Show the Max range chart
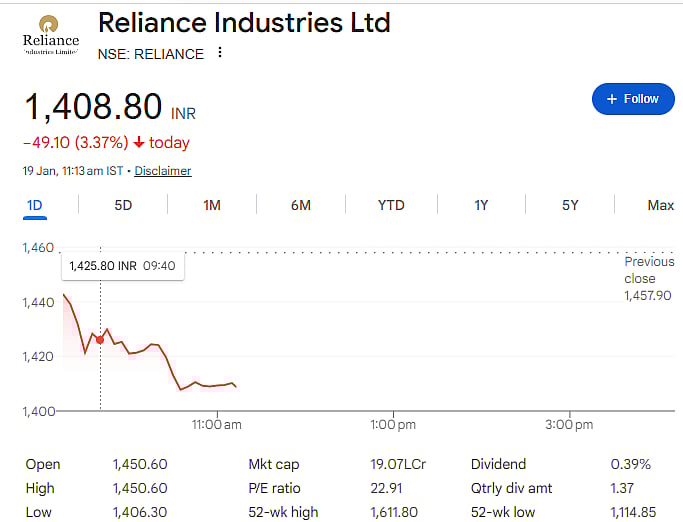 [660, 205]
